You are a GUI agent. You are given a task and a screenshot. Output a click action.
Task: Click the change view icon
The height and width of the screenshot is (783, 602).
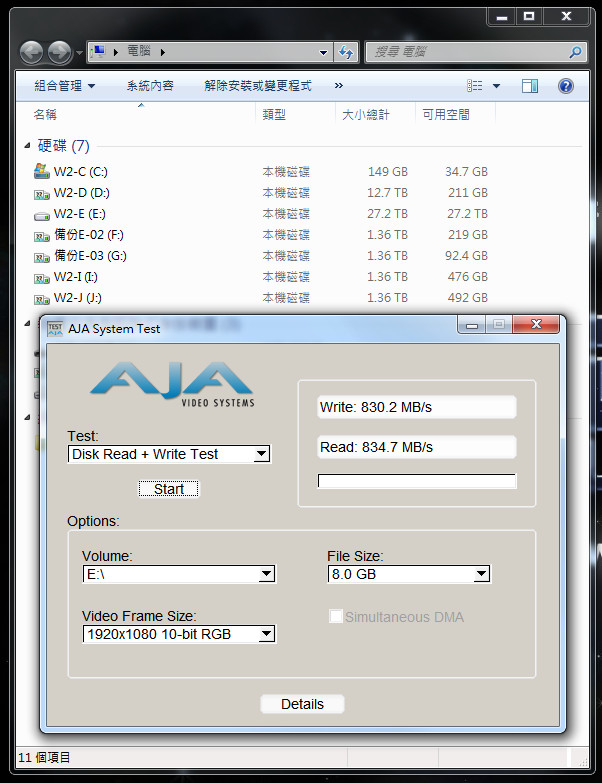coord(475,86)
